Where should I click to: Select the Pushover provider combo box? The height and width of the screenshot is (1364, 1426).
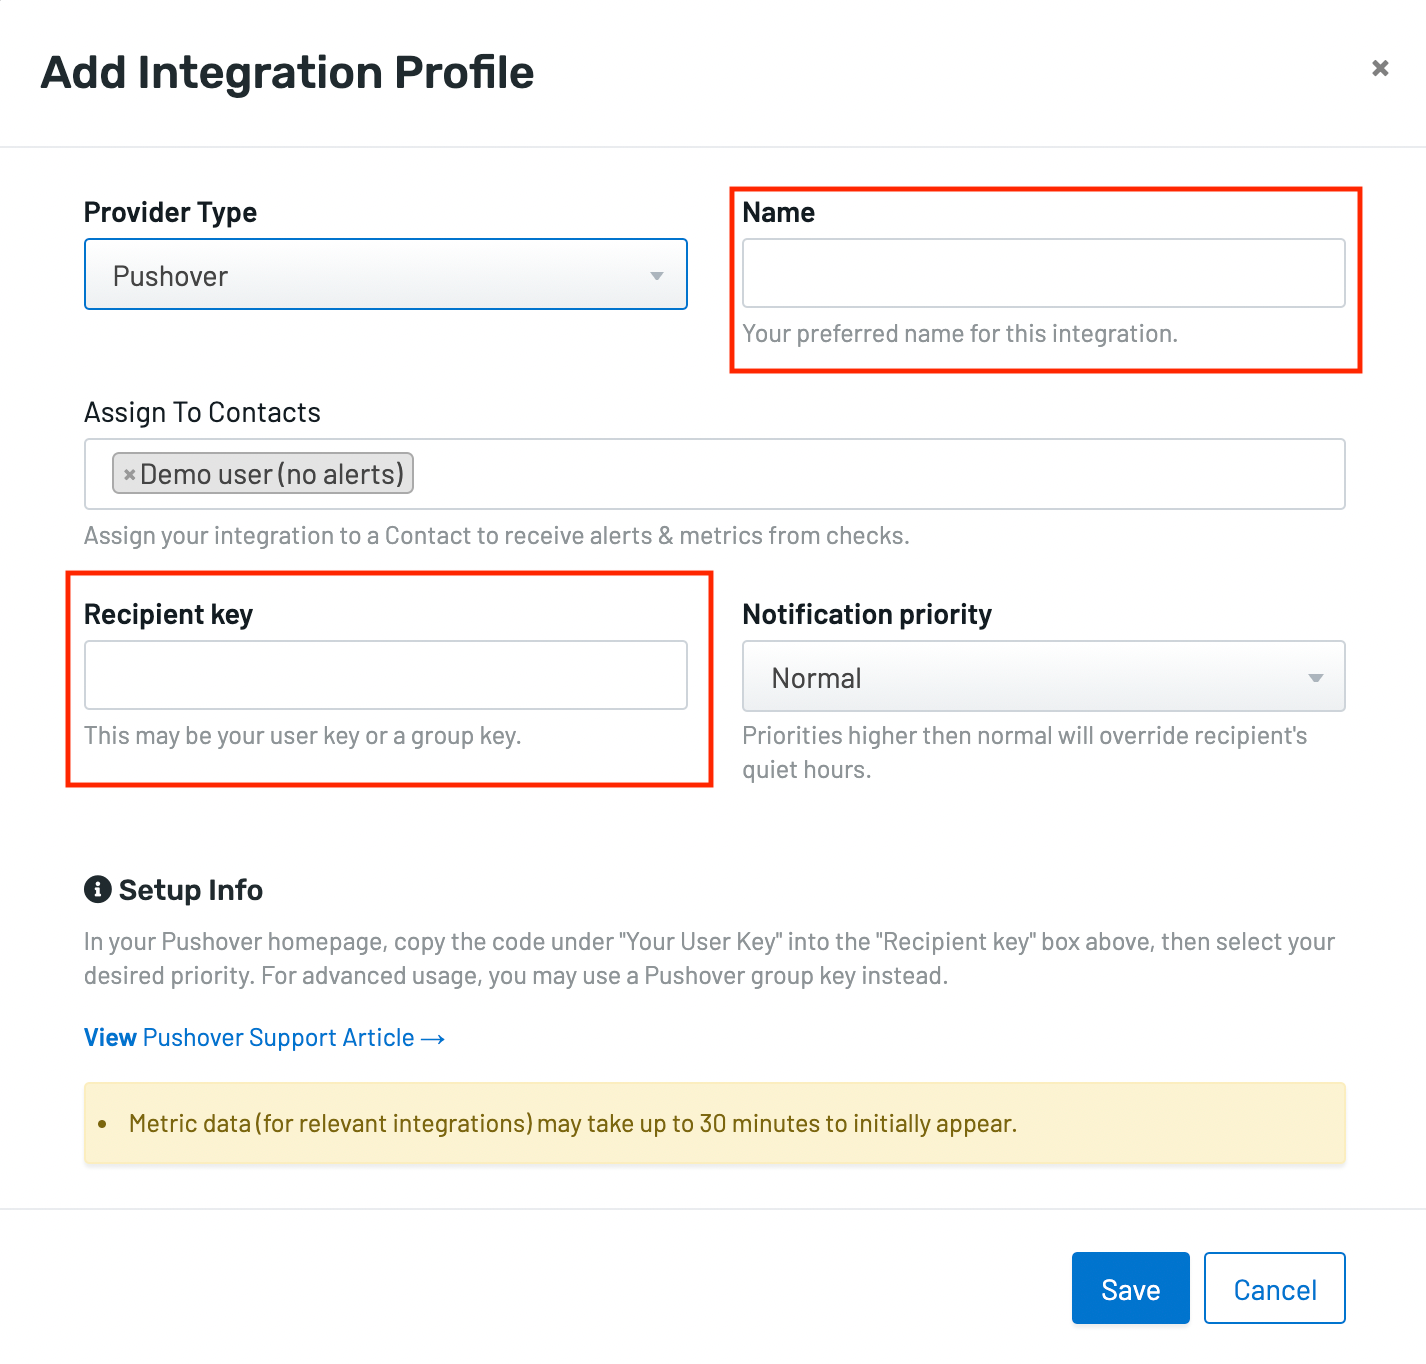click(386, 274)
